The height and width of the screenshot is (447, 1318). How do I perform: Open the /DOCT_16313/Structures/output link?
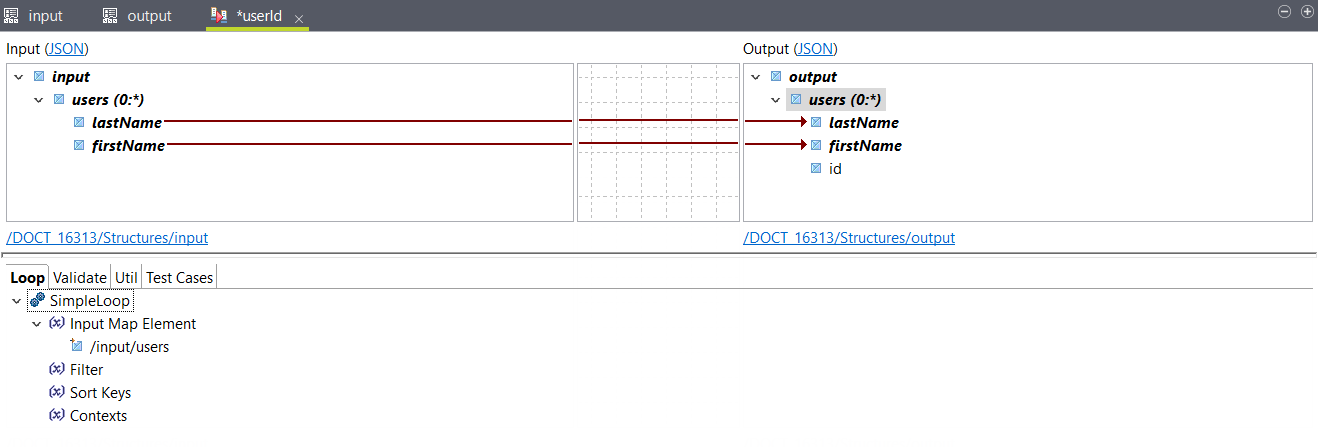coord(849,237)
